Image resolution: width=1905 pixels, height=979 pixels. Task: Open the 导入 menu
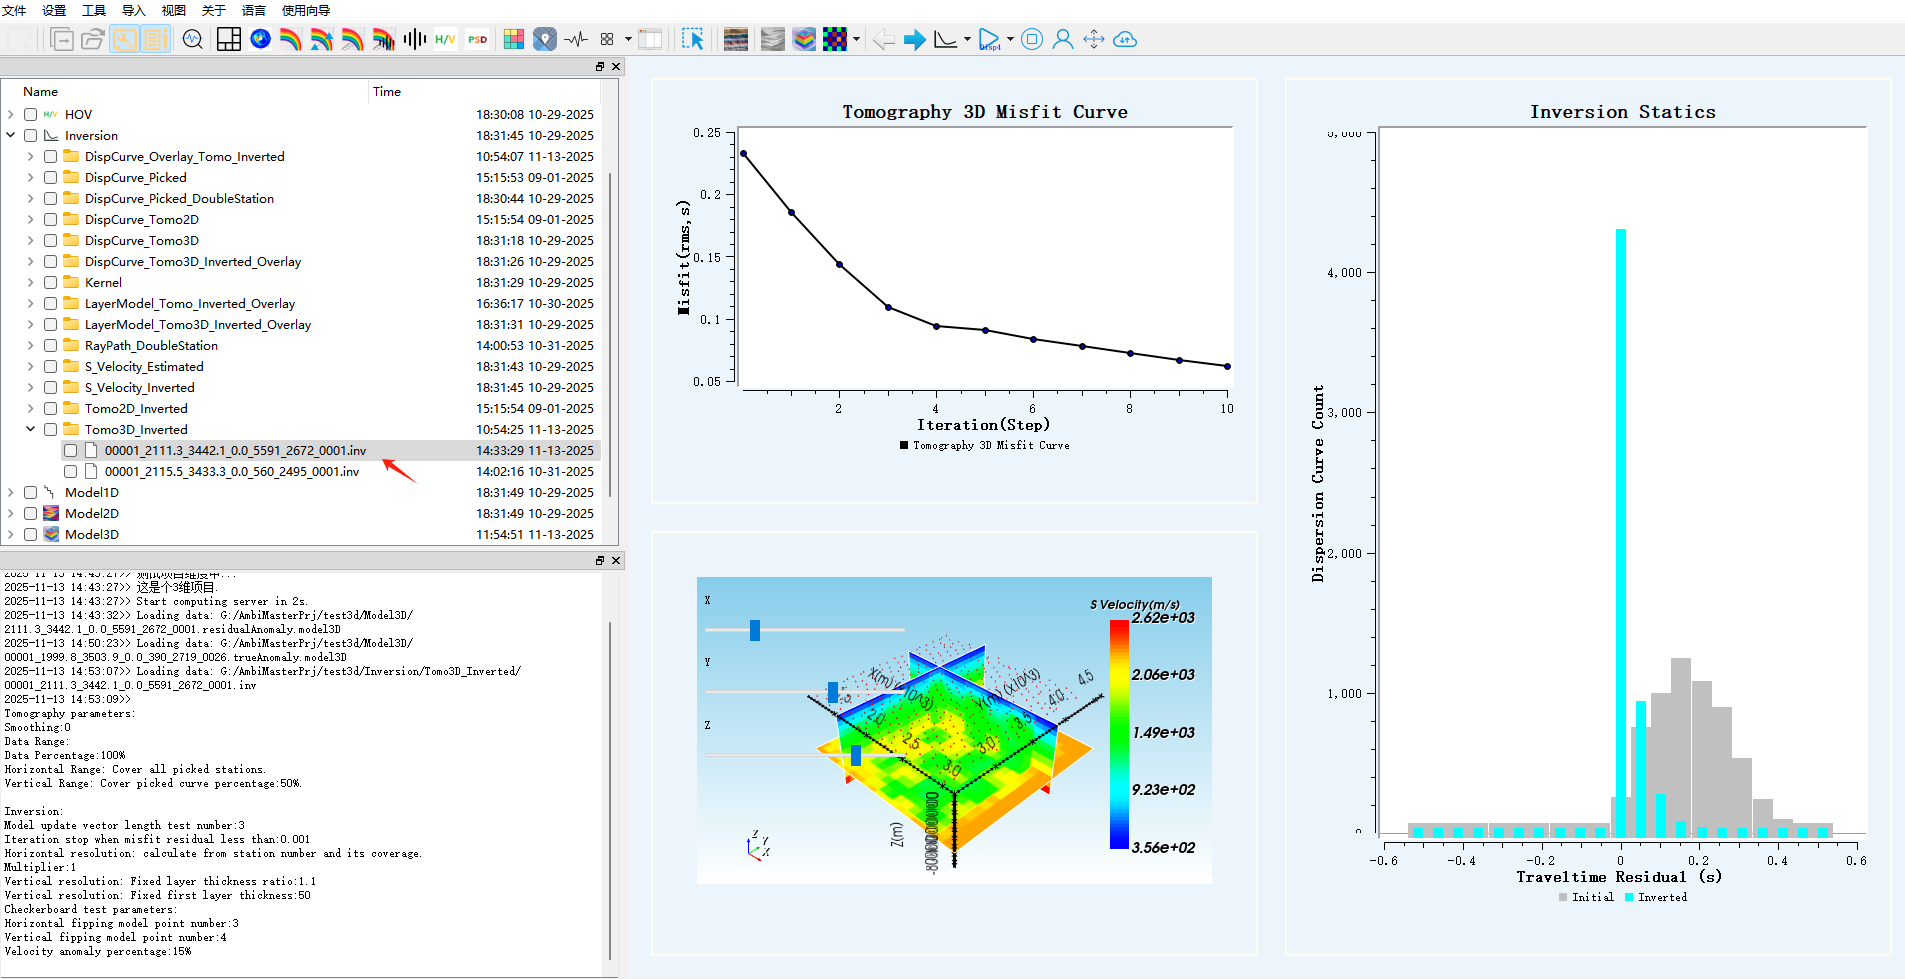pyautogui.click(x=133, y=10)
